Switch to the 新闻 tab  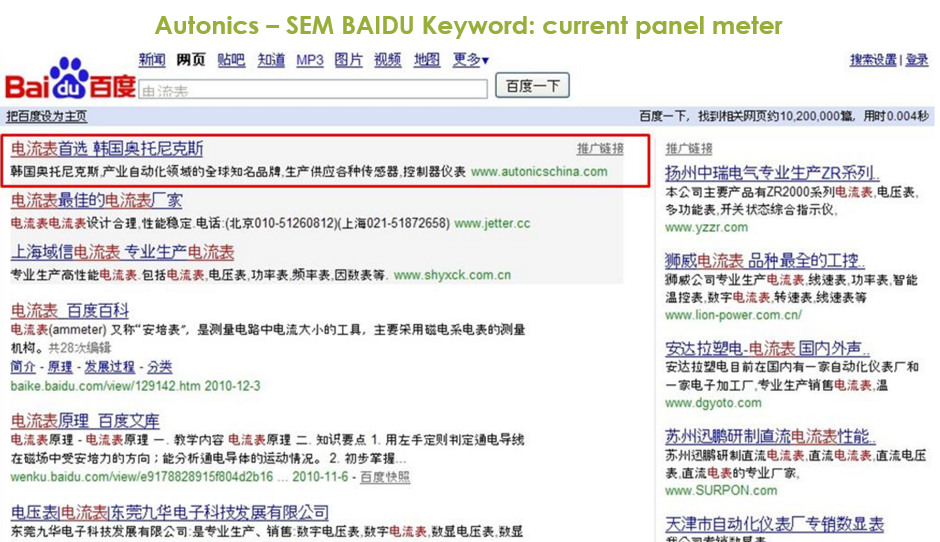pyautogui.click(x=152, y=60)
